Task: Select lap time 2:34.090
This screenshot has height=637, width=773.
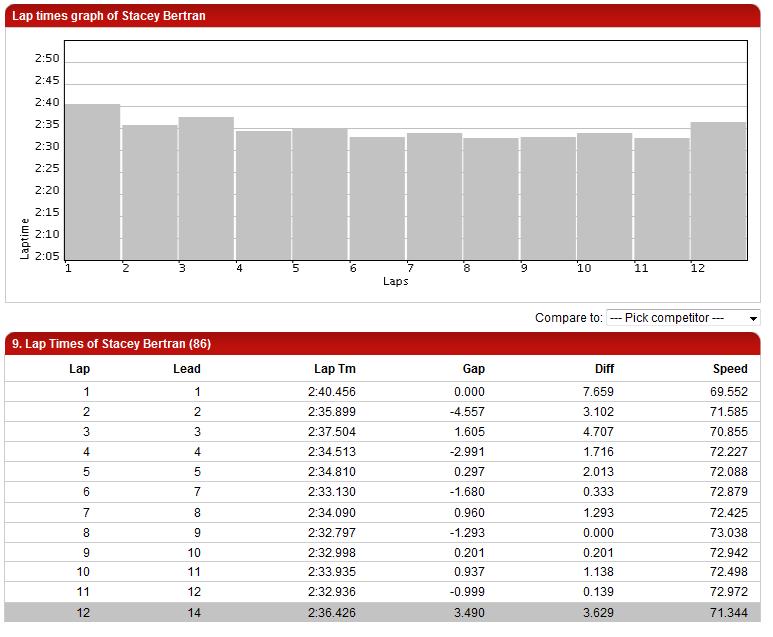Action: [x=332, y=513]
